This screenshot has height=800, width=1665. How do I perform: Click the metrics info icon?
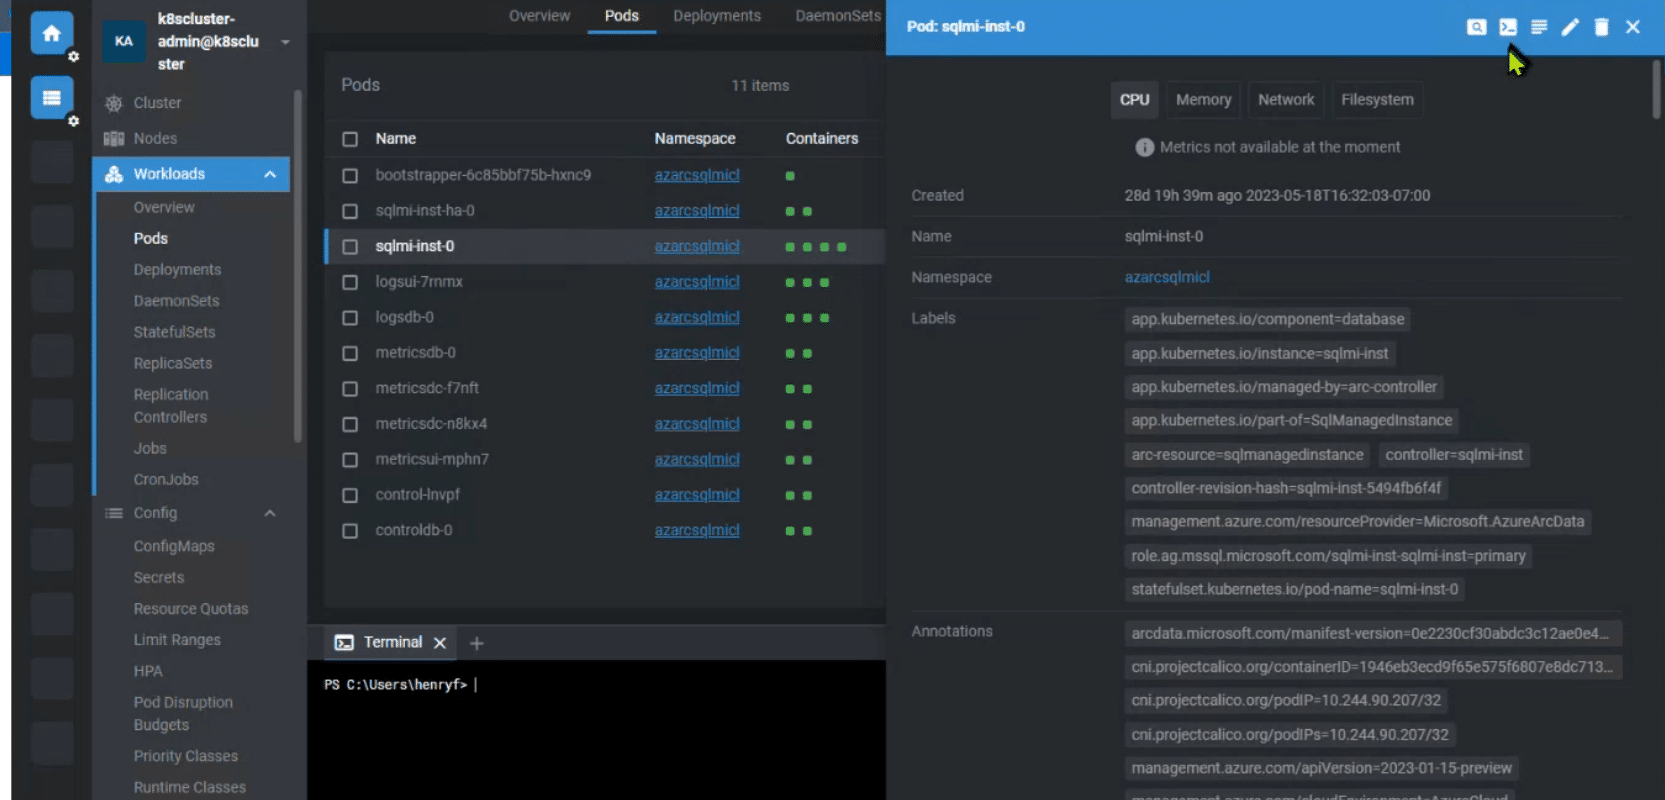1145,148
